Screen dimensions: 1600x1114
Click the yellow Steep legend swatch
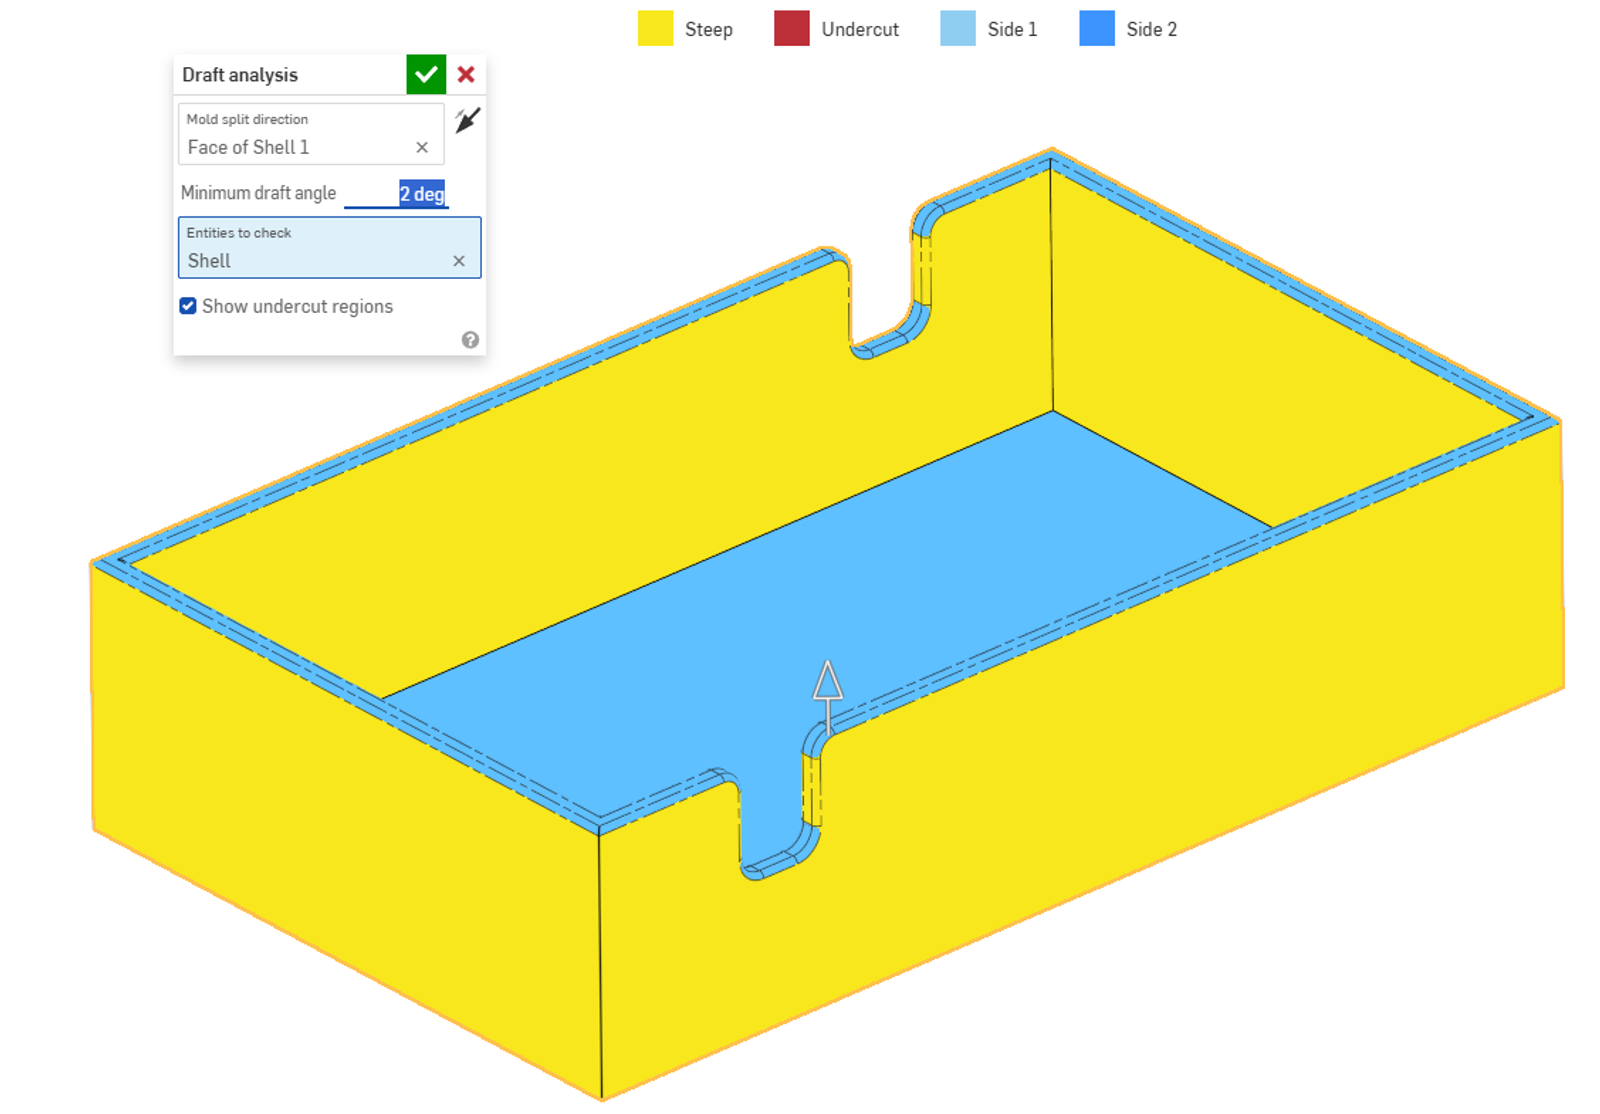(x=655, y=29)
